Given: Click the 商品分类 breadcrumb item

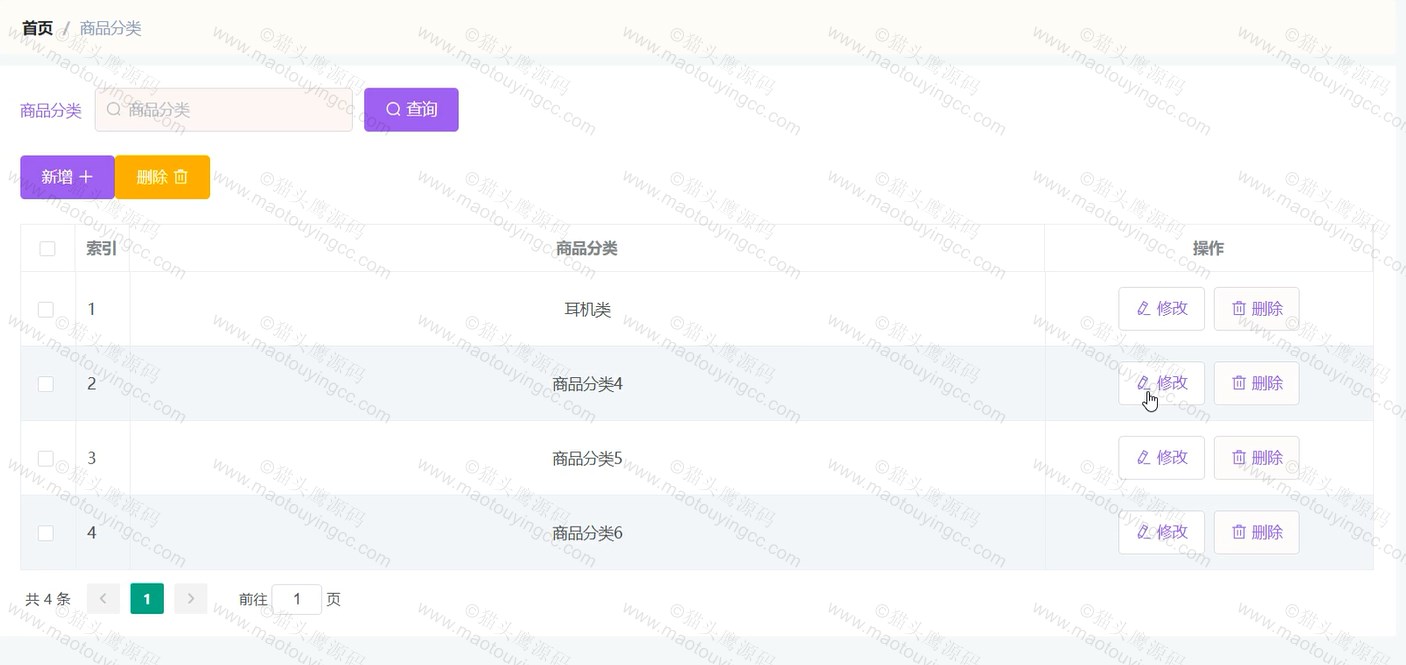Looking at the screenshot, I should (110, 28).
